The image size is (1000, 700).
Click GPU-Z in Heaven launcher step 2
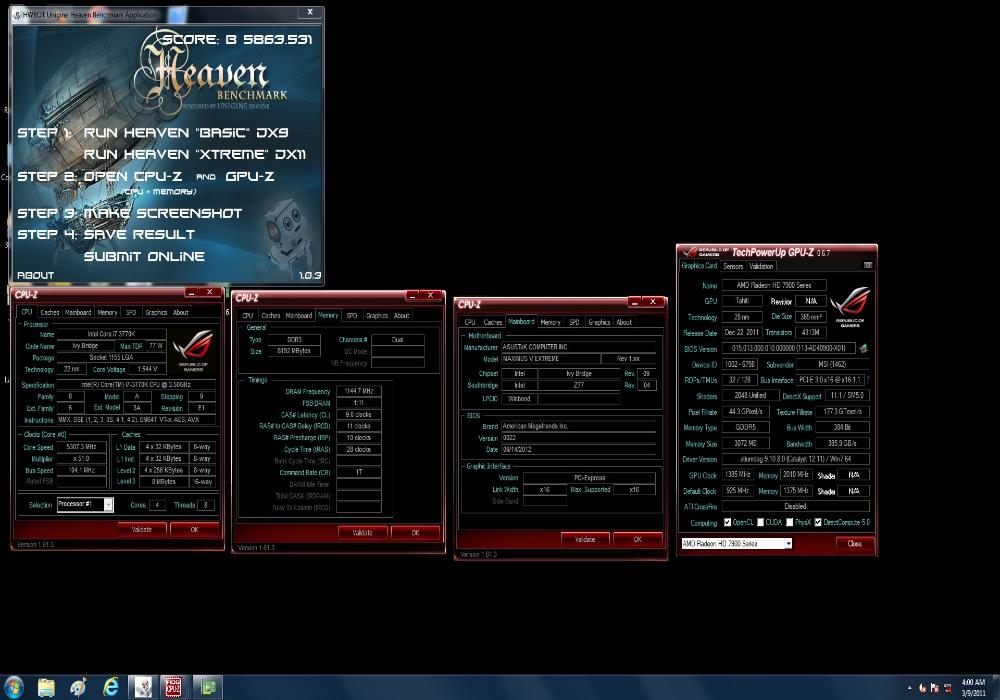click(249, 176)
